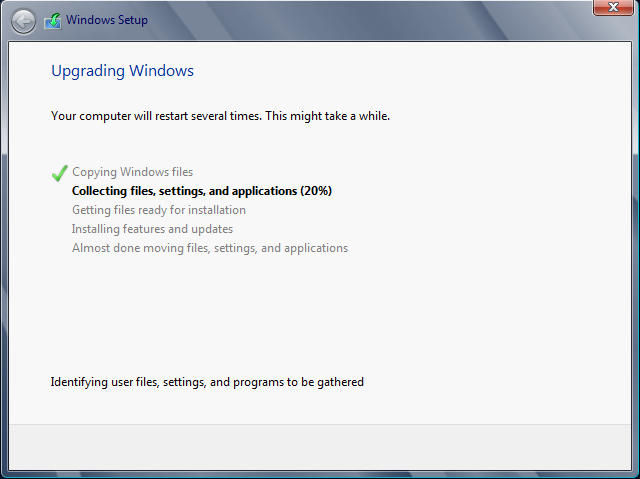The image size is (640, 479).
Task: Click the green checkmark beside Copying Windows files
Action: [60, 173]
